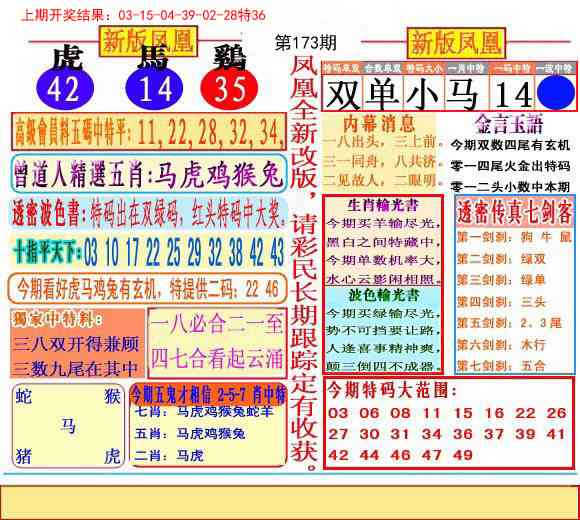Click the 透密传真七剑客 heading
The height and width of the screenshot is (520, 580).
click(515, 212)
